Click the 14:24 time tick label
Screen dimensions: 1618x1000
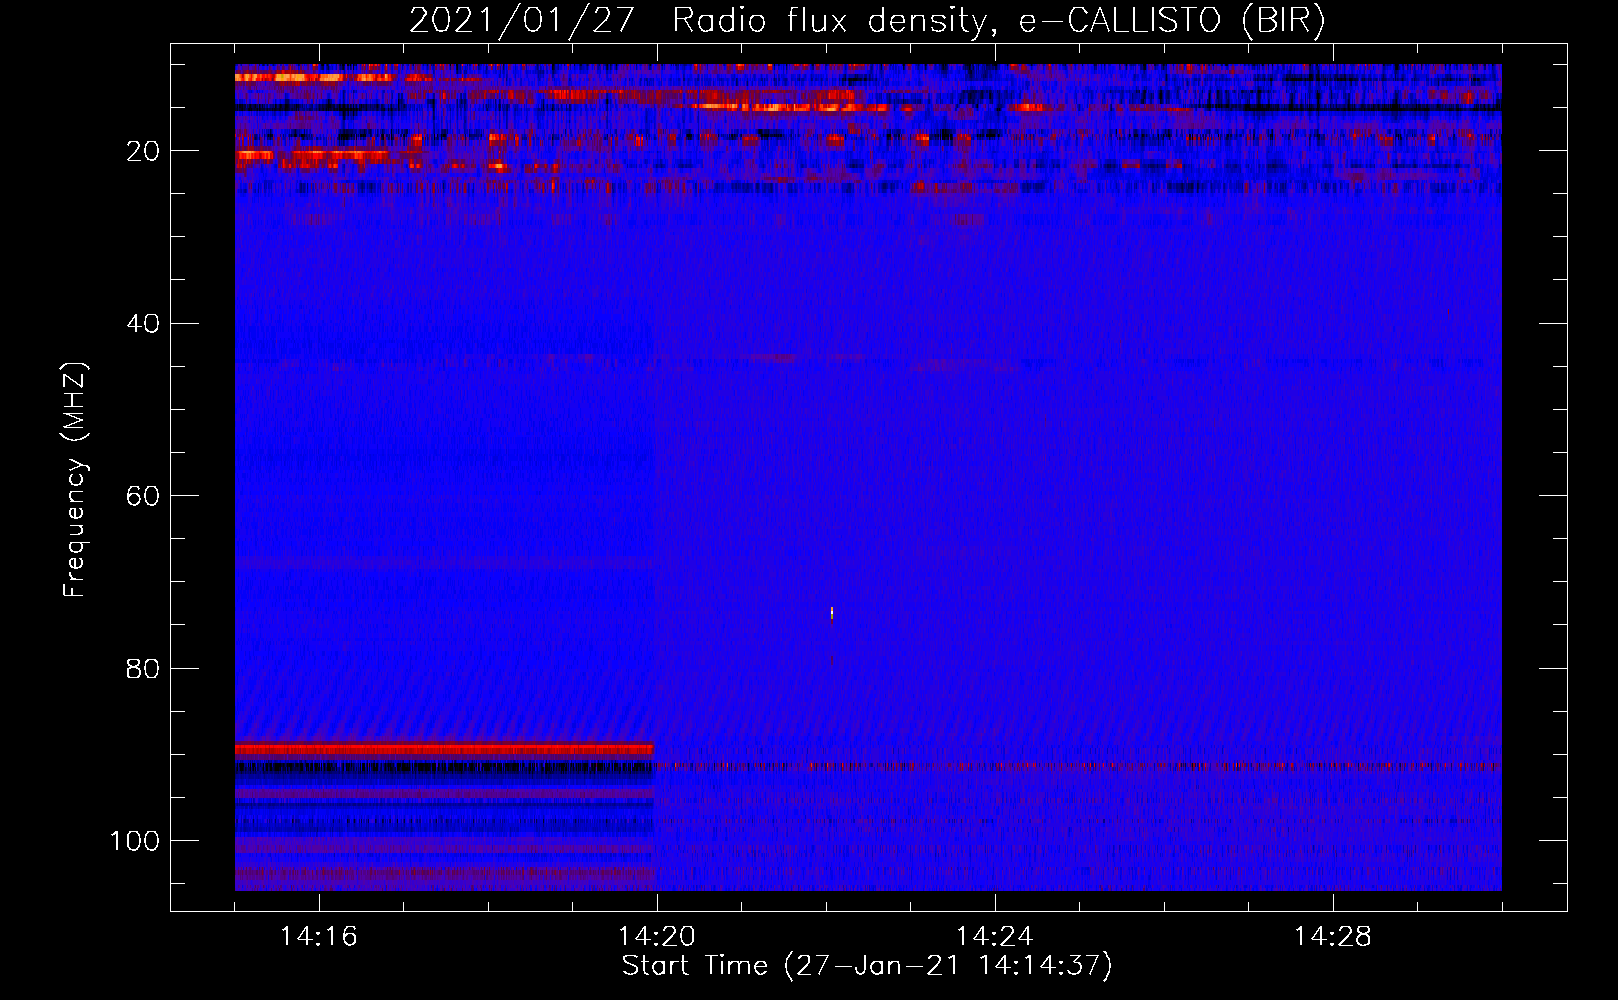click(x=995, y=937)
